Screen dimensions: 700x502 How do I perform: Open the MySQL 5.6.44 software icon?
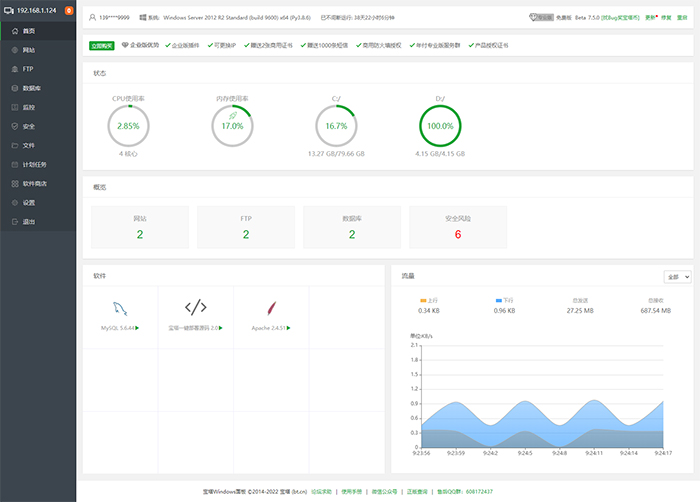pyautogui.click(x=119, y=307)
